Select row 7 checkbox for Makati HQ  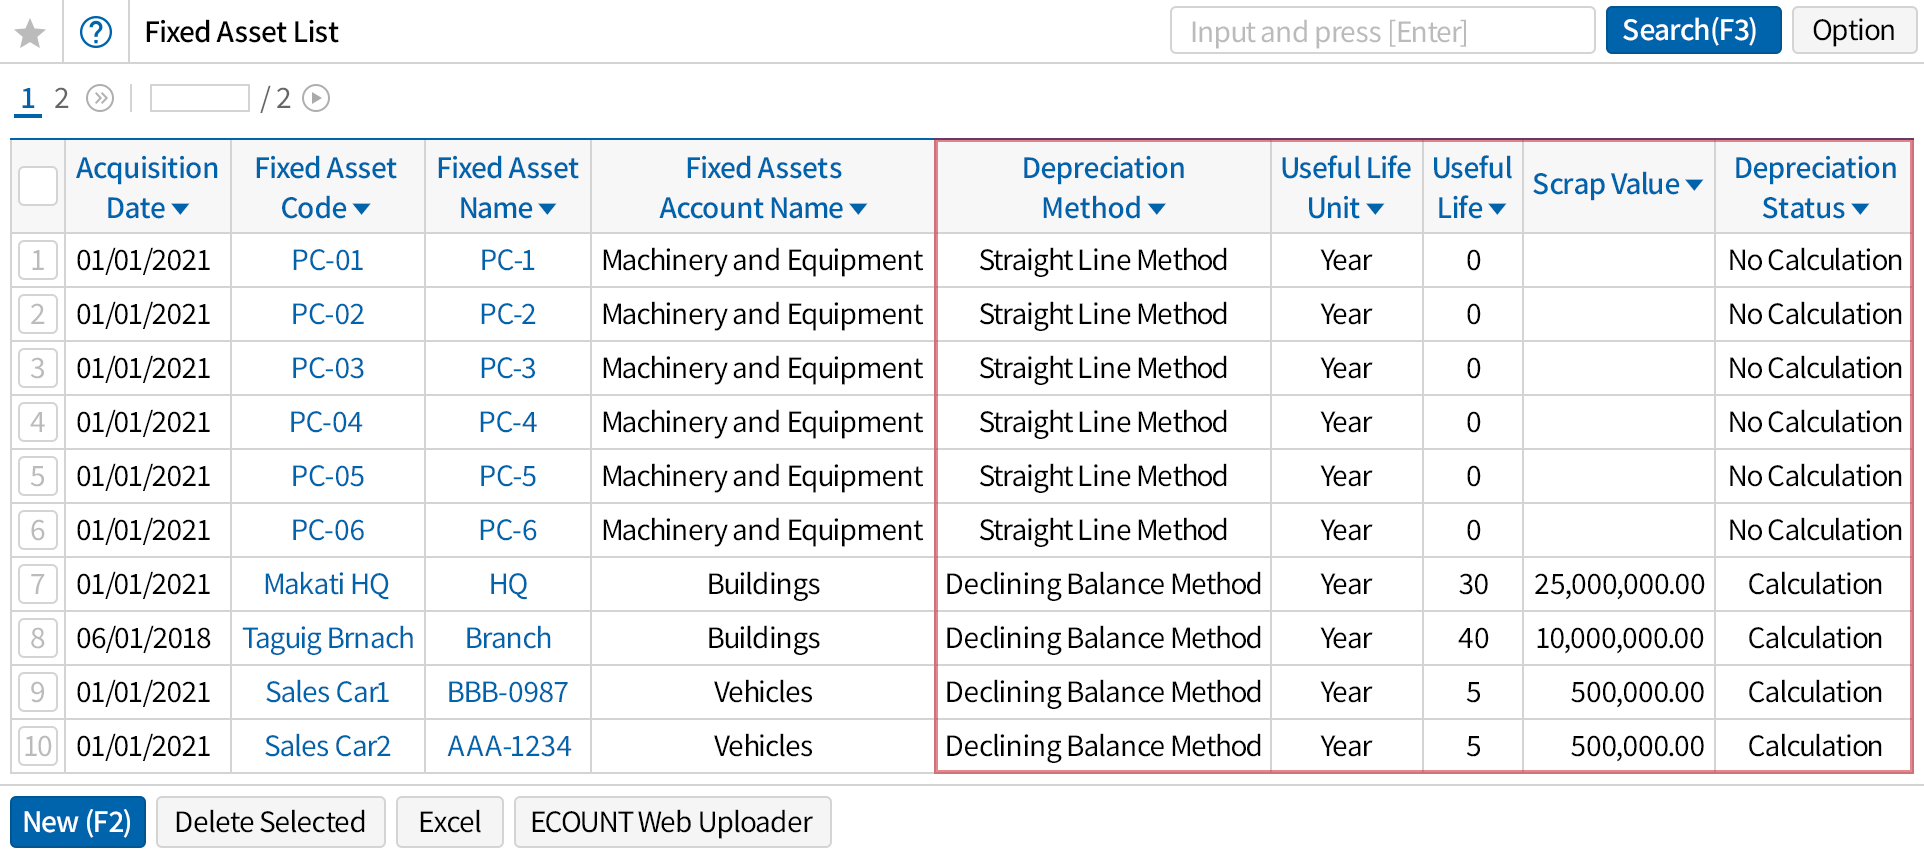(x=38, y=585)
